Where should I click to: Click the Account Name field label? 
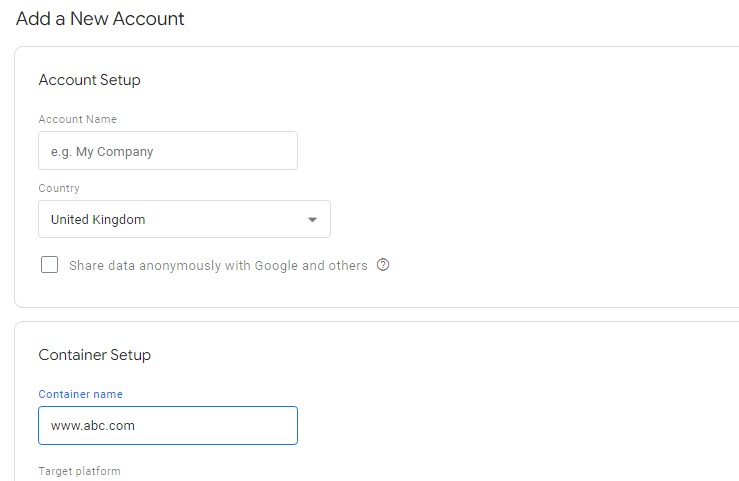78,119
